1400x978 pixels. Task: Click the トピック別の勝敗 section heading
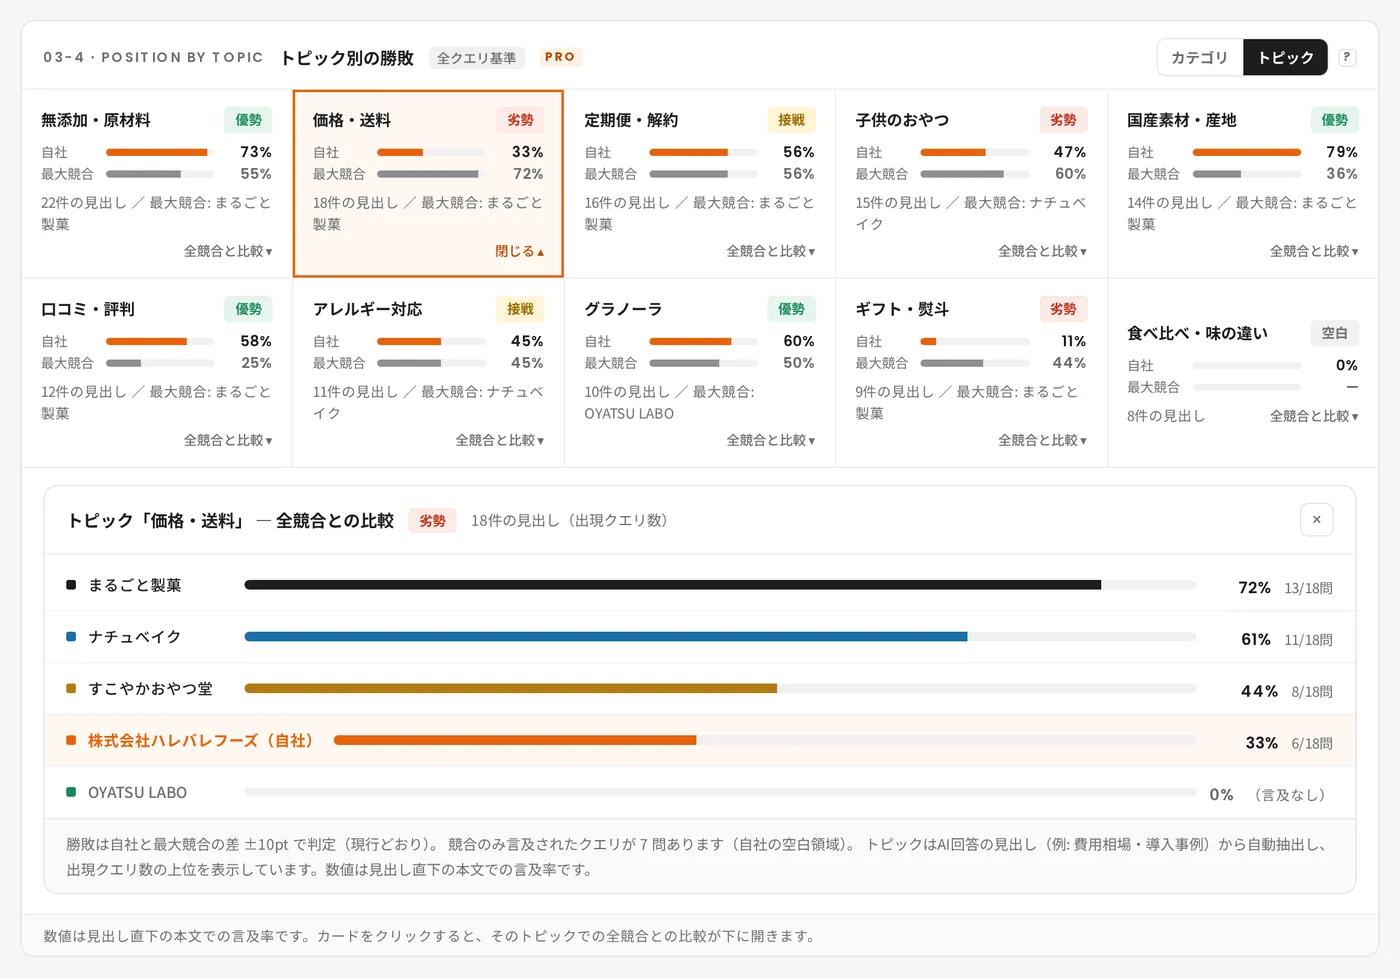coord(347,58)
